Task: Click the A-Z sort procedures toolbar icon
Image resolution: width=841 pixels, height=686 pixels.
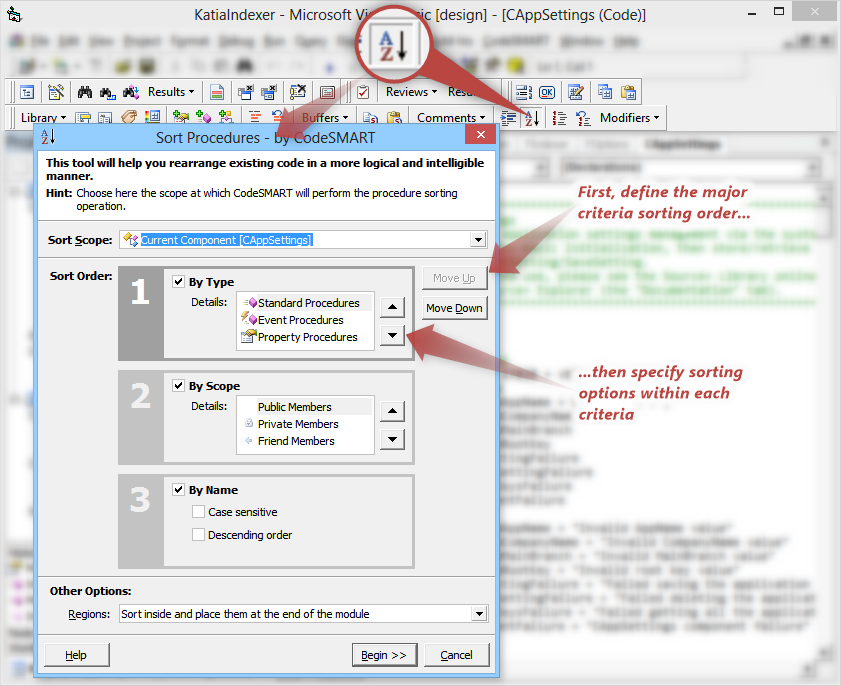Action: coord(532,117)
